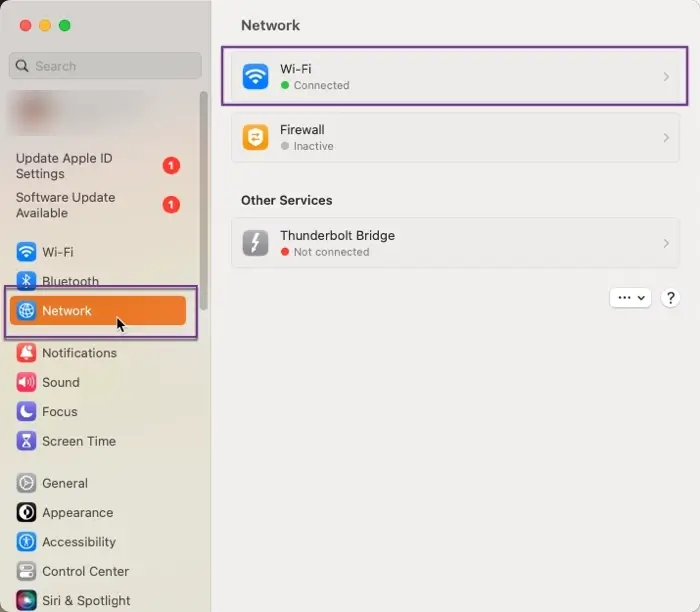
Task: Click the red badge beside Software Update Available
Action: click(x=171, y=205)
